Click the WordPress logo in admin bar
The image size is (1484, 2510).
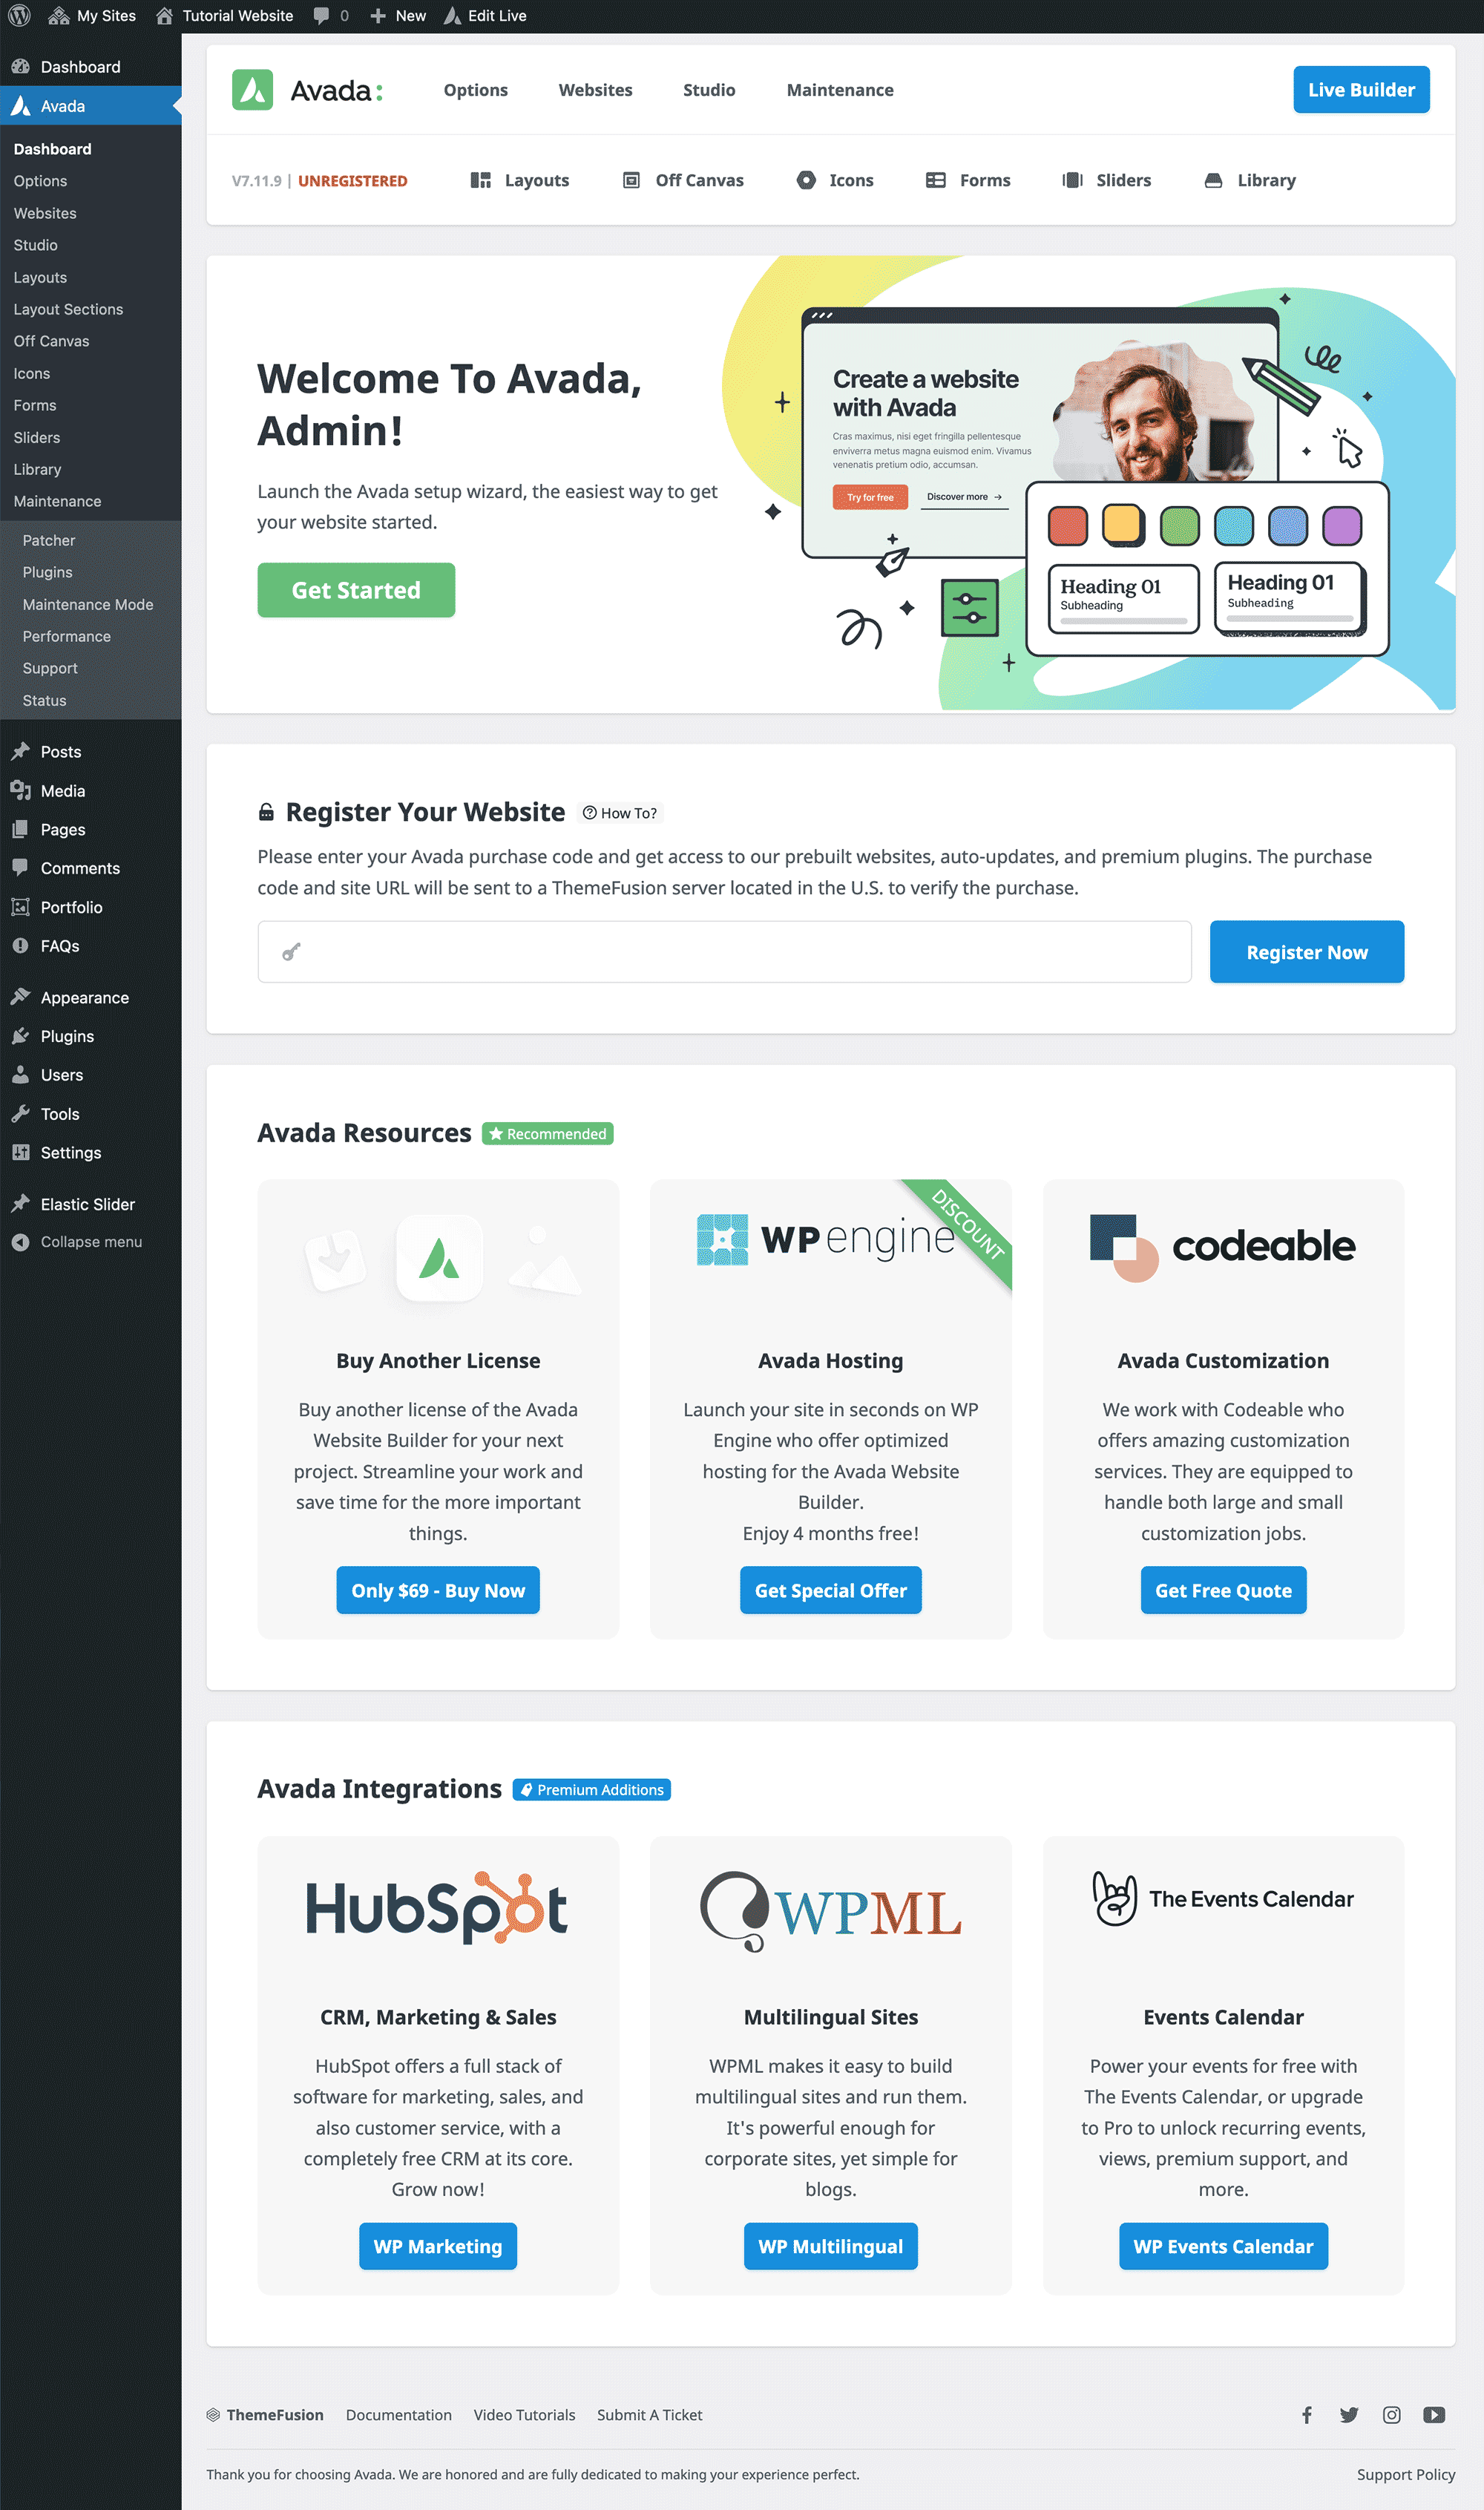(20, 16)
